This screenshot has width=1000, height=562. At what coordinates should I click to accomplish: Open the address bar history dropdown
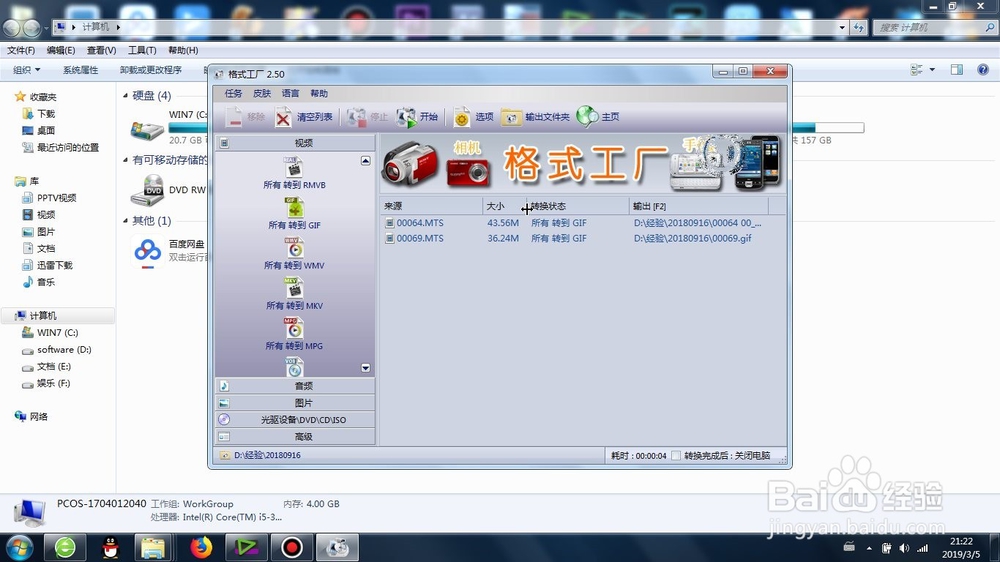(x=842, y=27)
